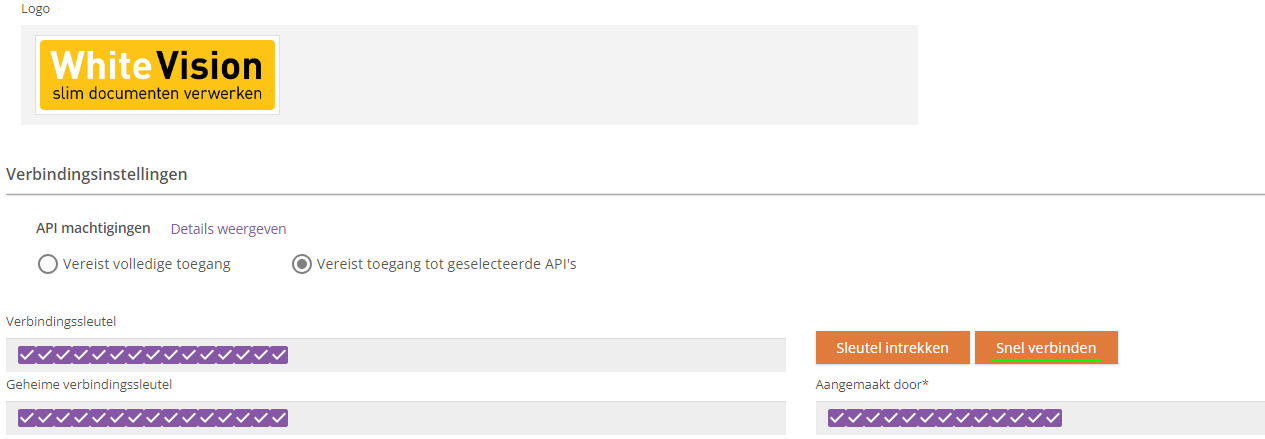The width and height of the screenshot is (1265, 439).
Task: Focus the 'Aangemaakt door' input field
Action: [1040, 418]
